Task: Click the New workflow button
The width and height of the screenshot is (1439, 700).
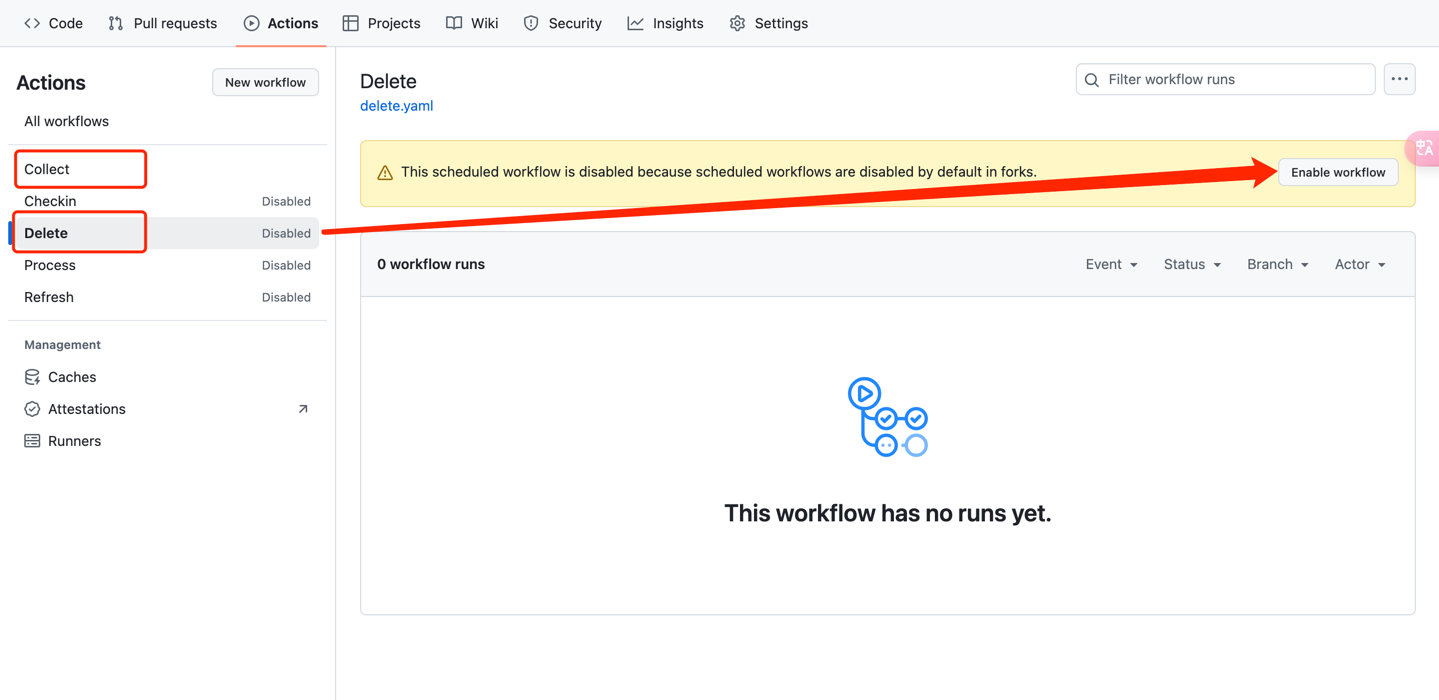Action: pyautogui.click(x=265, y=82)
